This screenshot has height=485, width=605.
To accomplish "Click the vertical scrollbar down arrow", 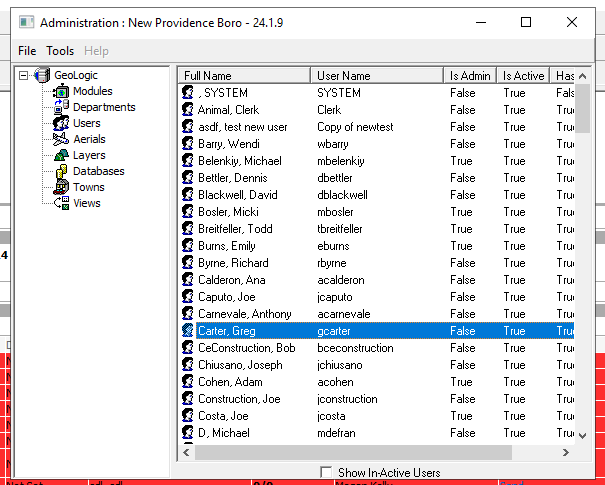I will coord(583,436).
